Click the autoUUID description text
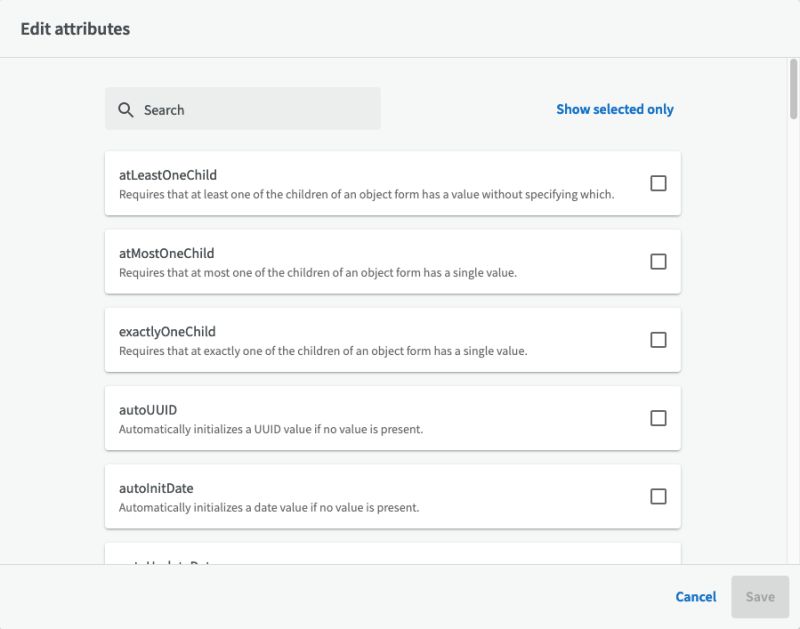The image size is (800, 629). [x=271, y=429]
